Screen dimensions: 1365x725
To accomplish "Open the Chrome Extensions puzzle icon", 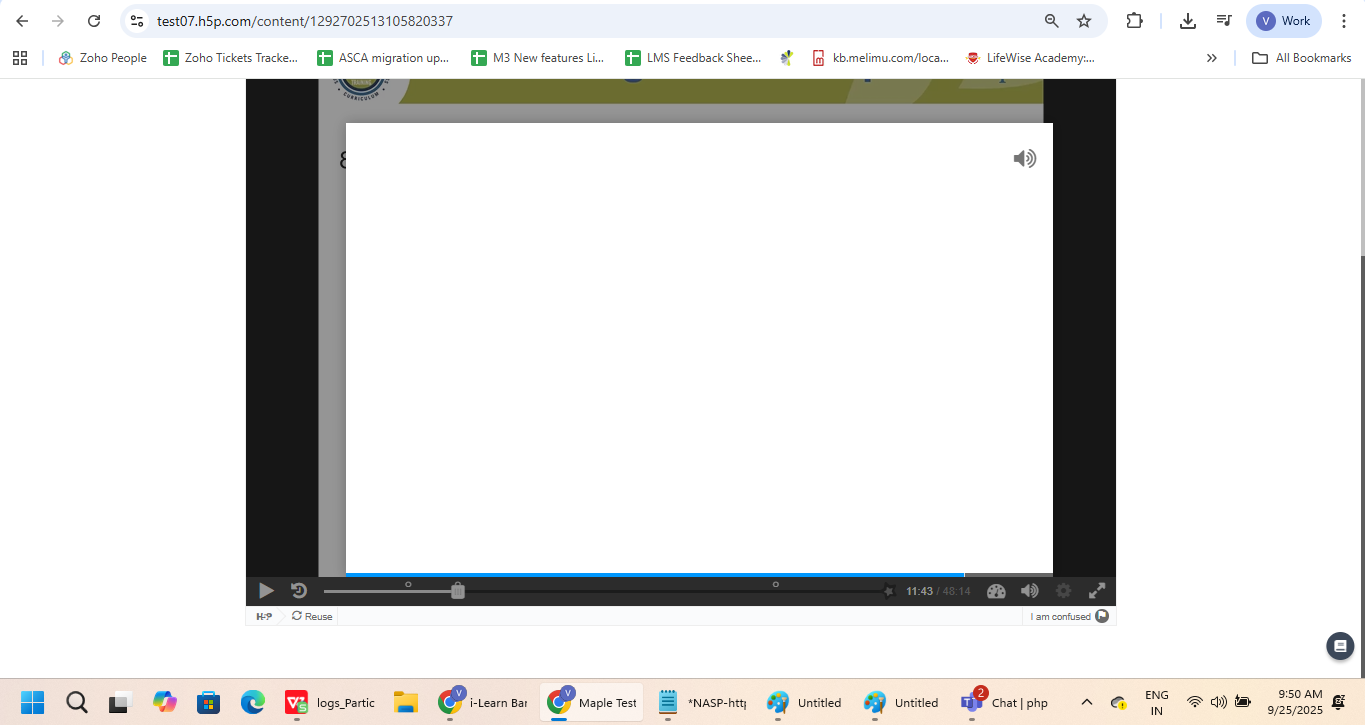I will 1134,21.
